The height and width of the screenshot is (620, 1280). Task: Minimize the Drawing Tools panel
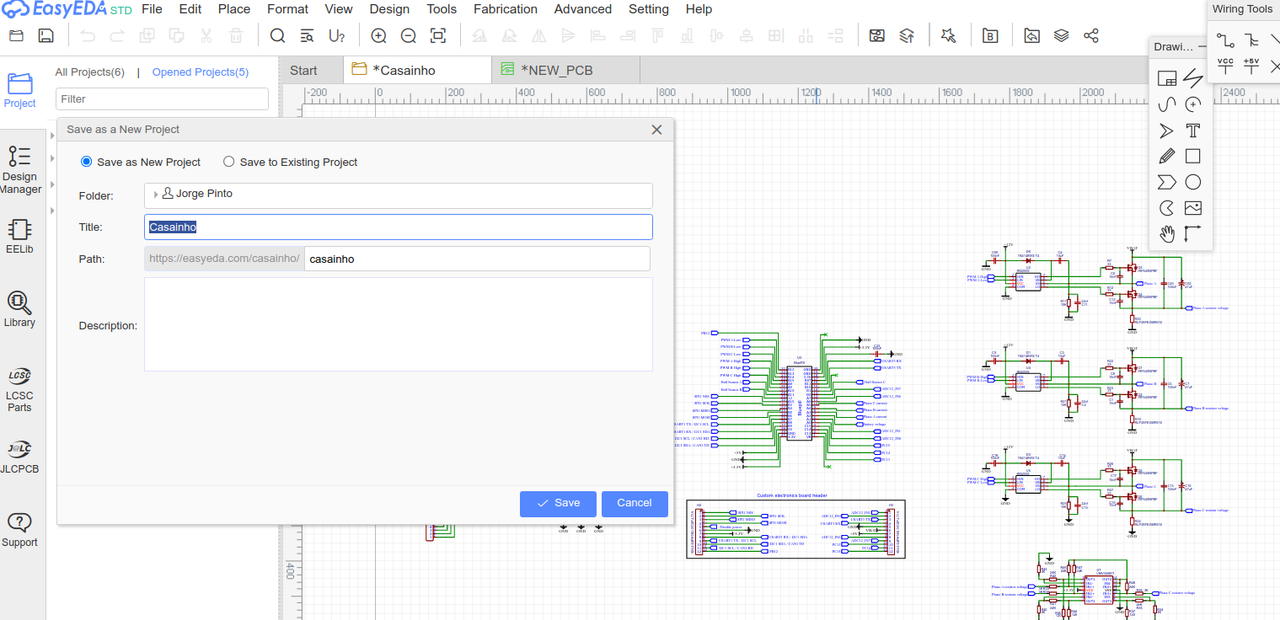pyautogui.click(x=1202, y=47)
